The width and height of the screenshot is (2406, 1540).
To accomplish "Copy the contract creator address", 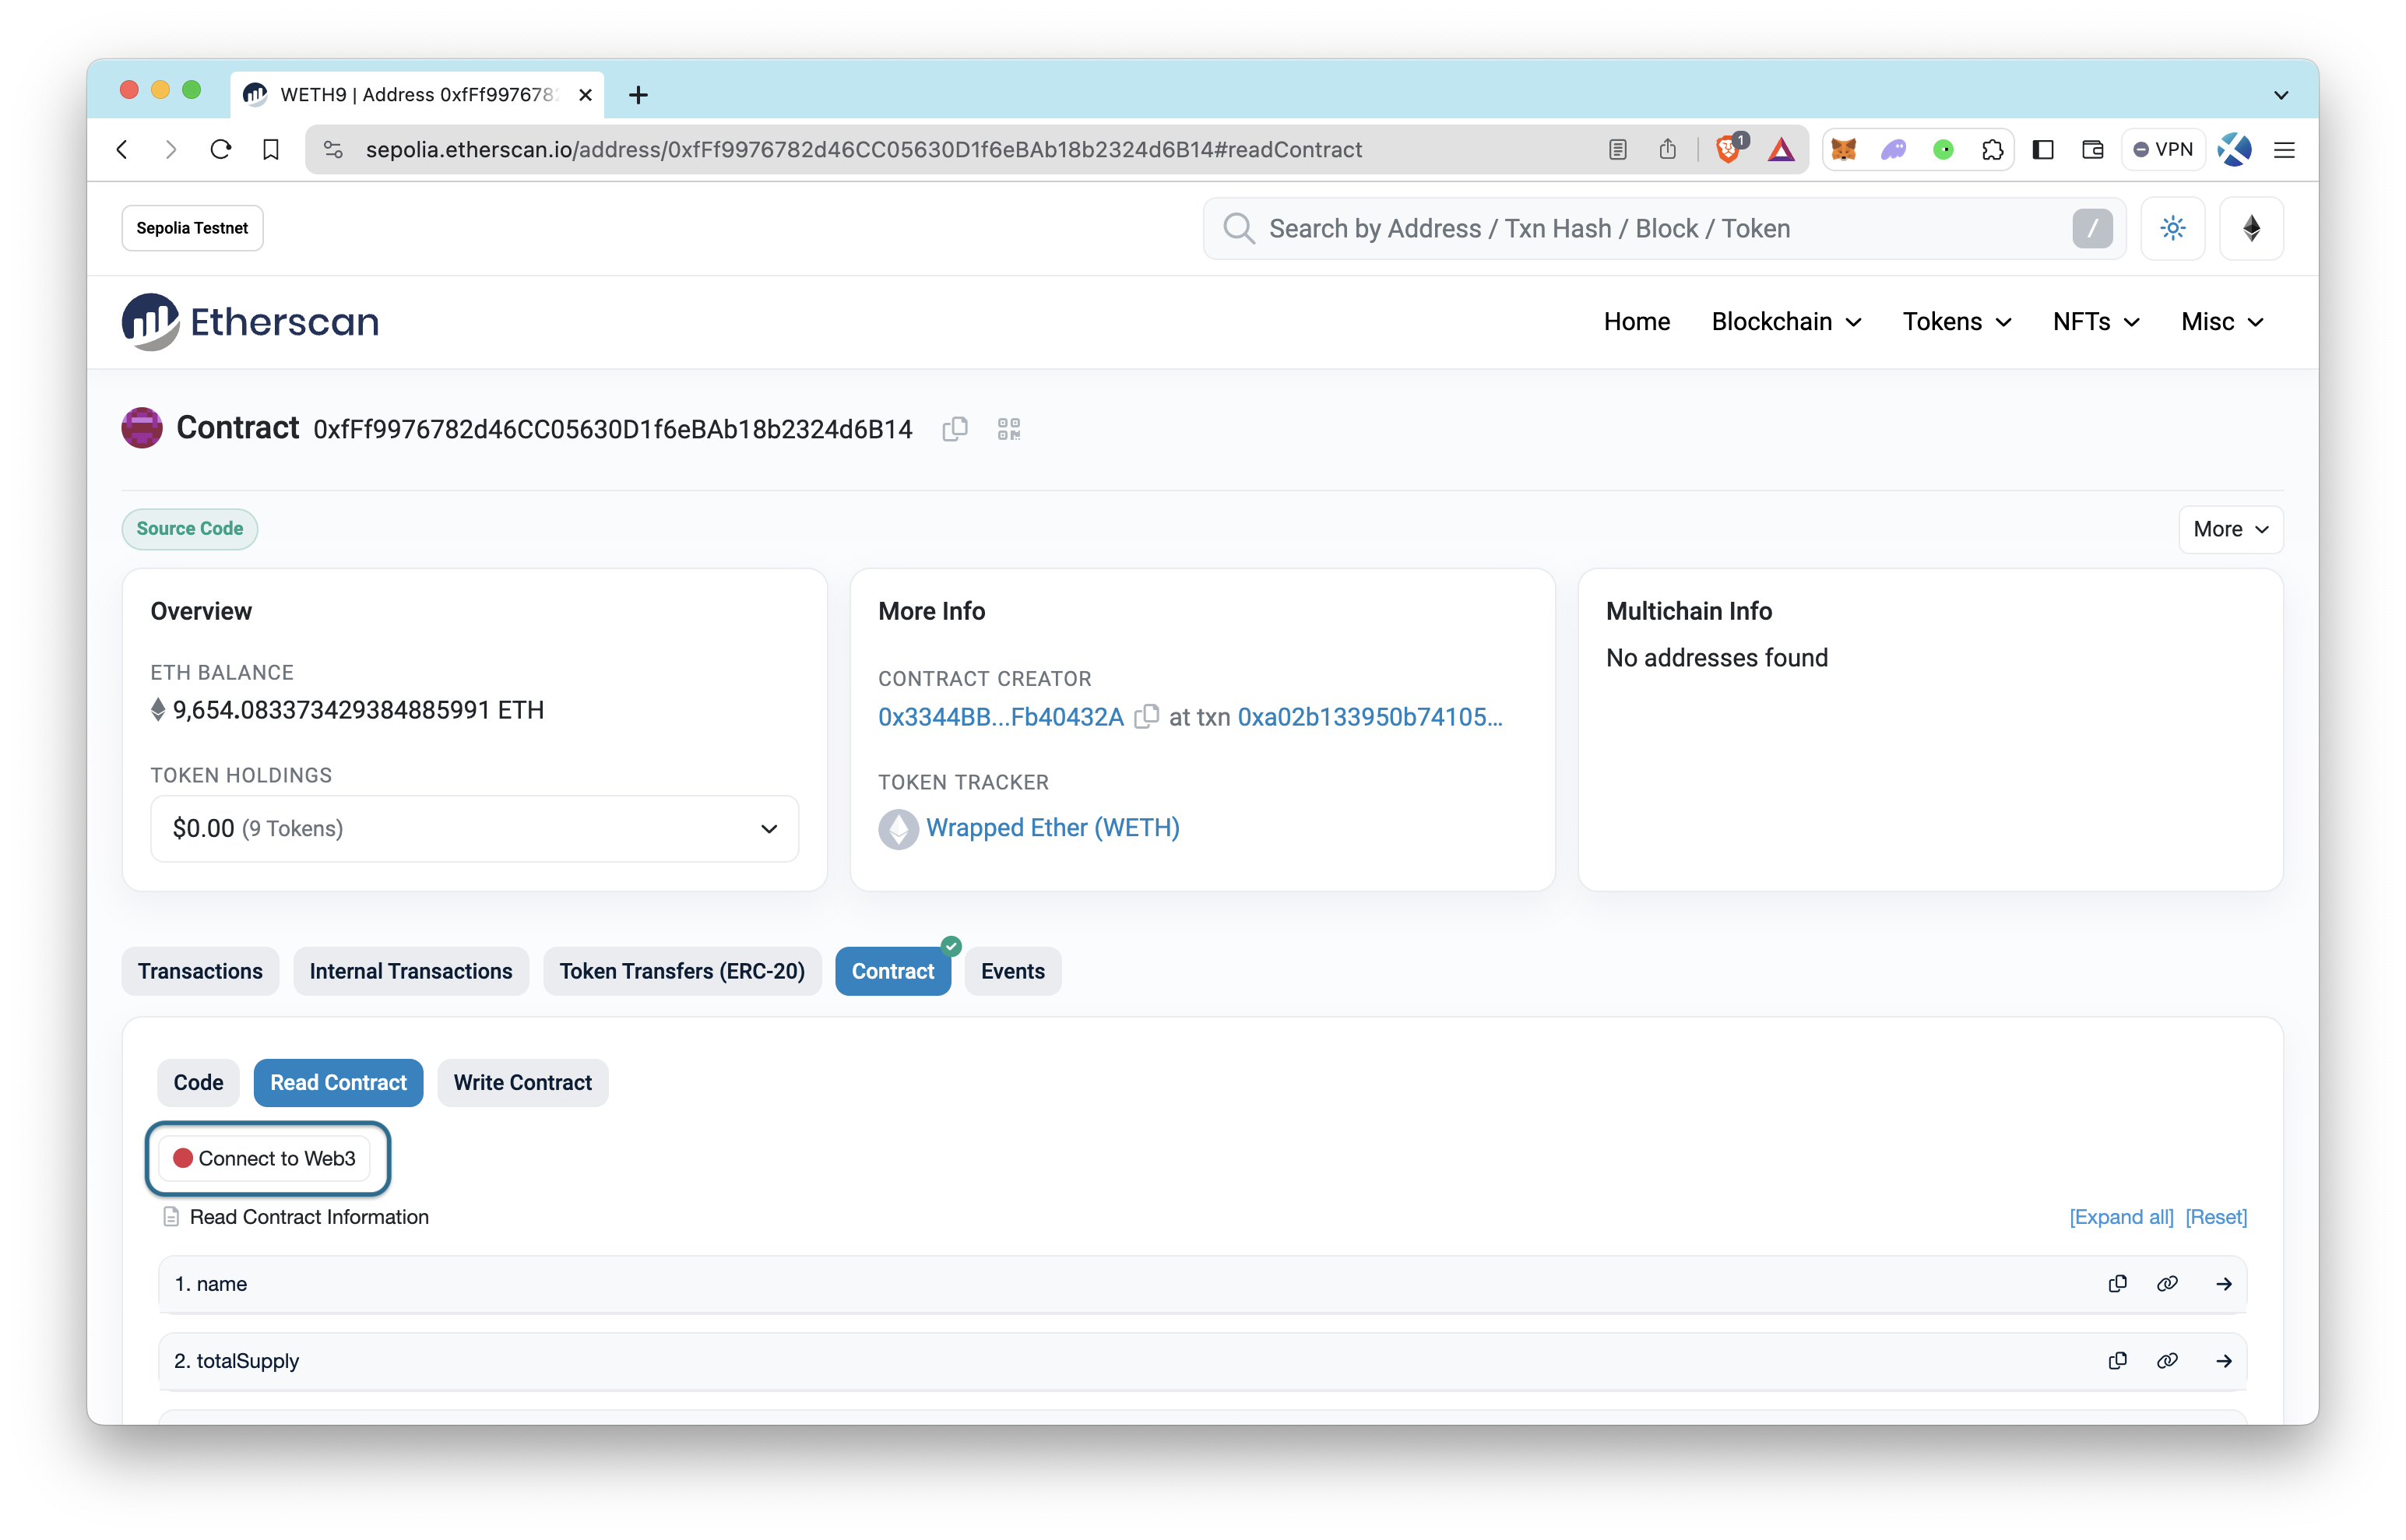I will [x=1146, y=716].
